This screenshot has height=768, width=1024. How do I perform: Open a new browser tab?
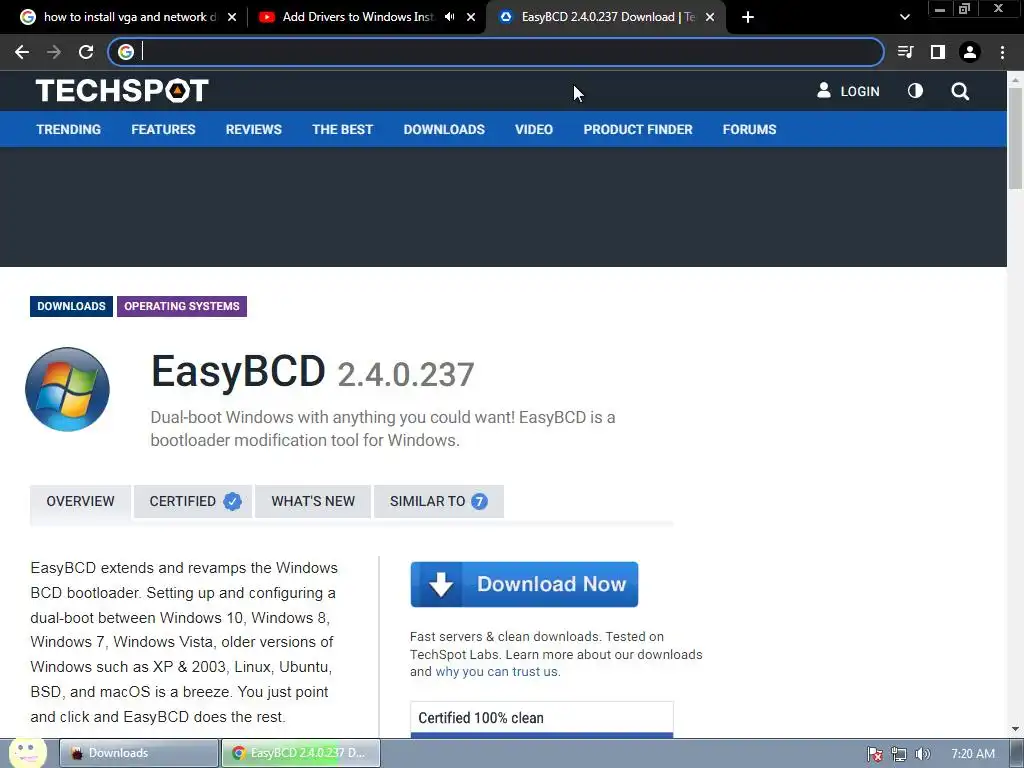(x=748, y=17)
